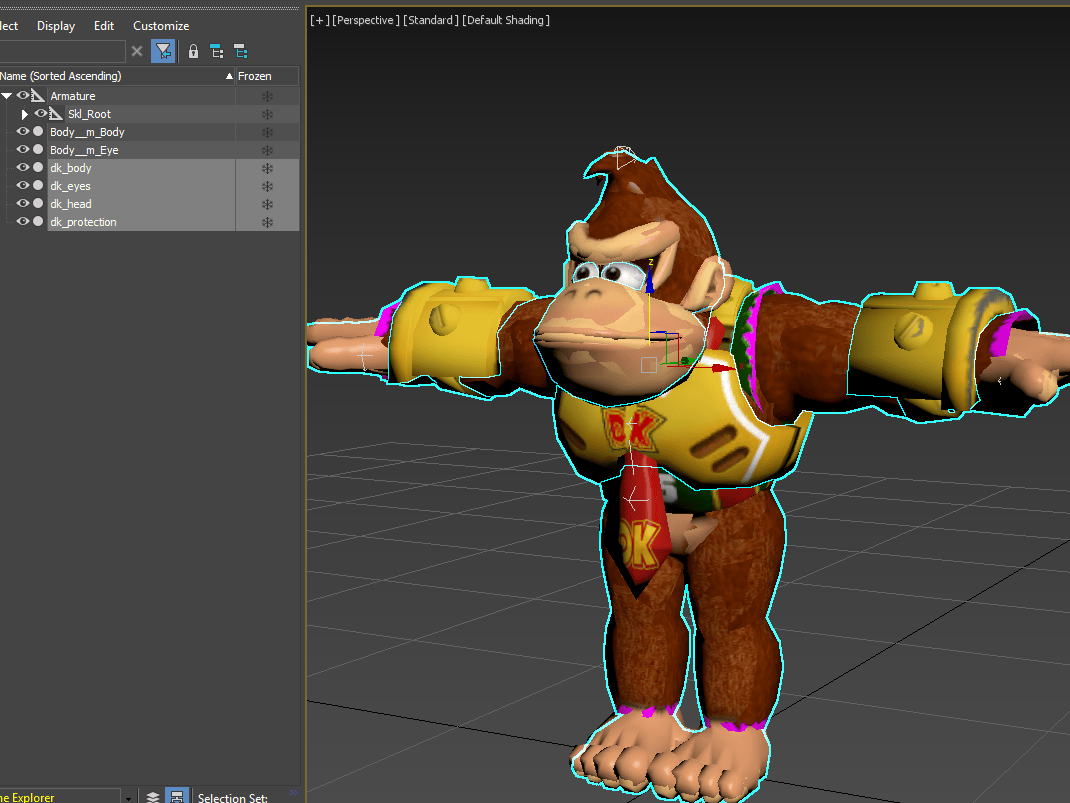Toggle visibility of Body__m_Eye

(x=22, y=150)
